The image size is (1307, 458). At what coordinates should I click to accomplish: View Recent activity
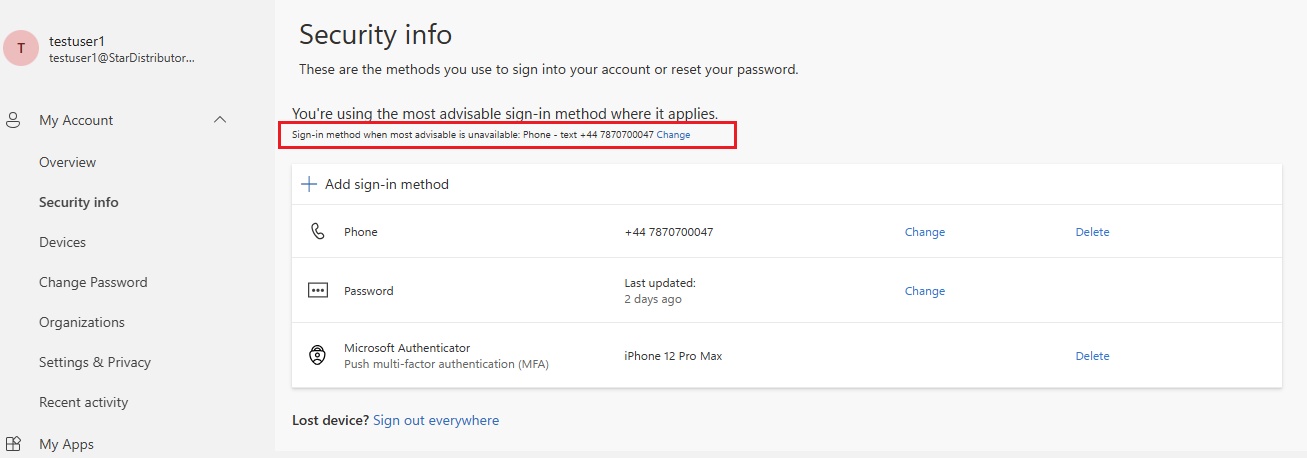pyautogui.click(x=83, y=402)
